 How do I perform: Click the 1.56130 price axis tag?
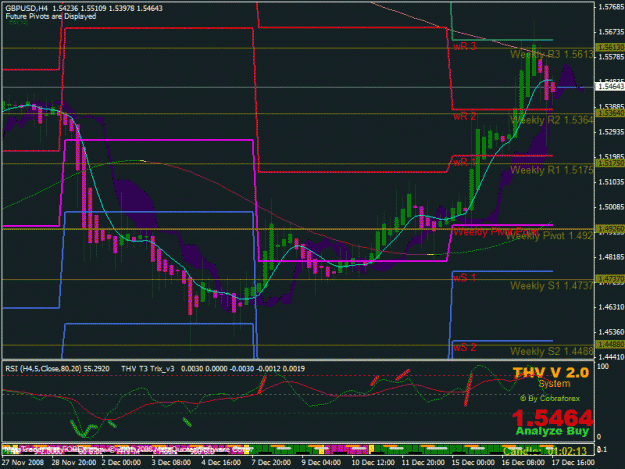(x=610, y=48)
